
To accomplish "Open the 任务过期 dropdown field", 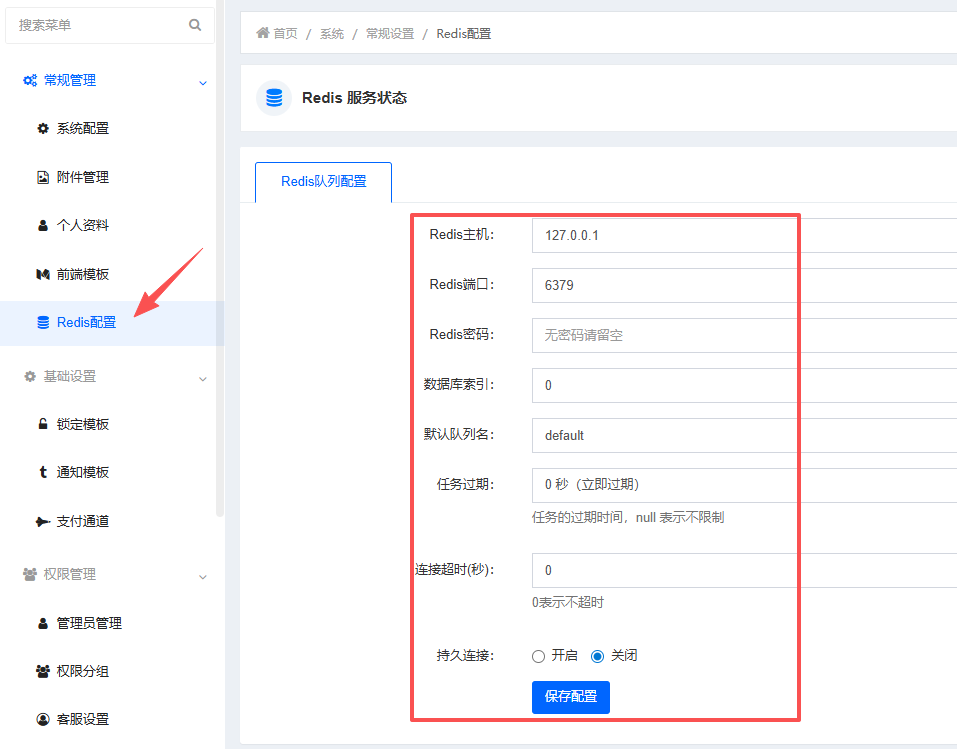I will tap(745, 485).
